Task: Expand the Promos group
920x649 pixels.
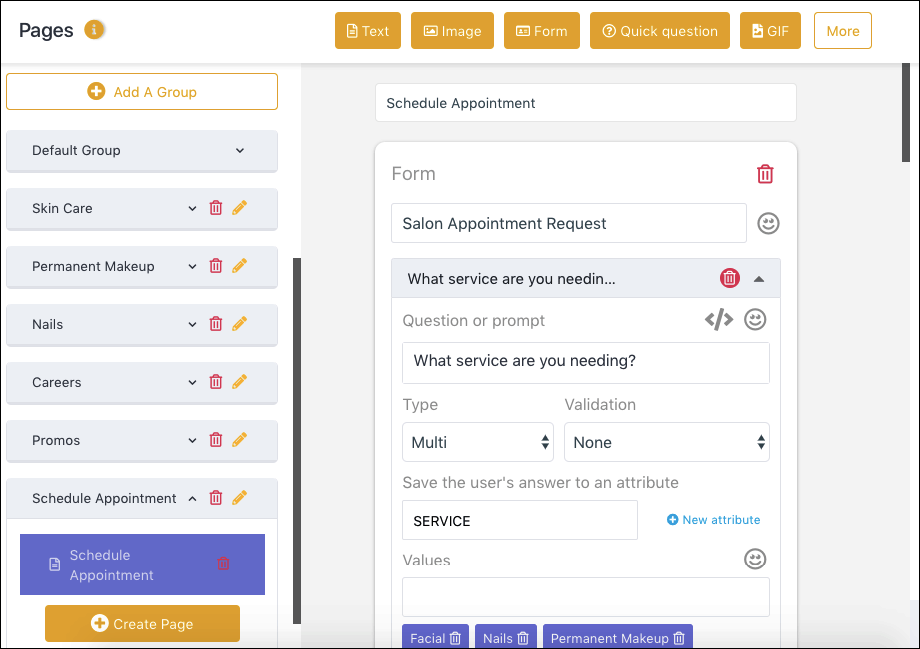Action: pyautogui.click(x=192, y=441)
